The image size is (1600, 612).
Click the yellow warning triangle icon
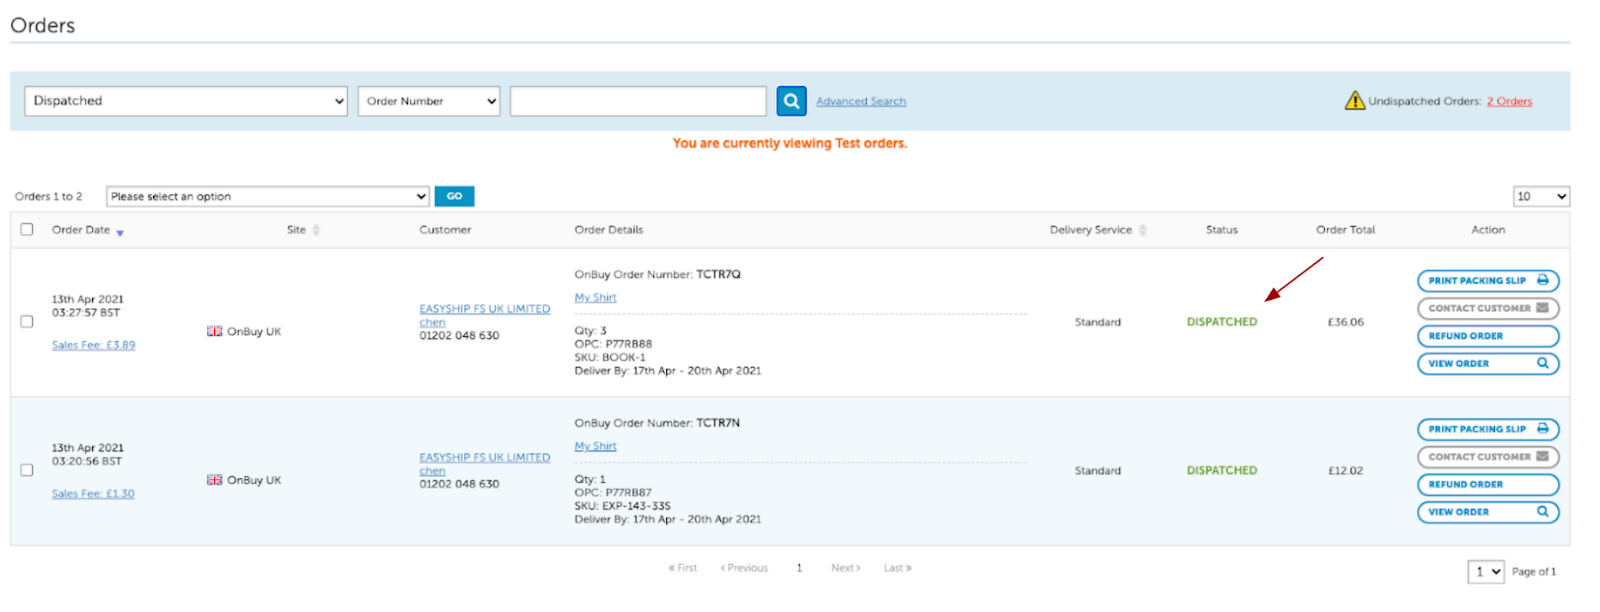click(1354, 100)
